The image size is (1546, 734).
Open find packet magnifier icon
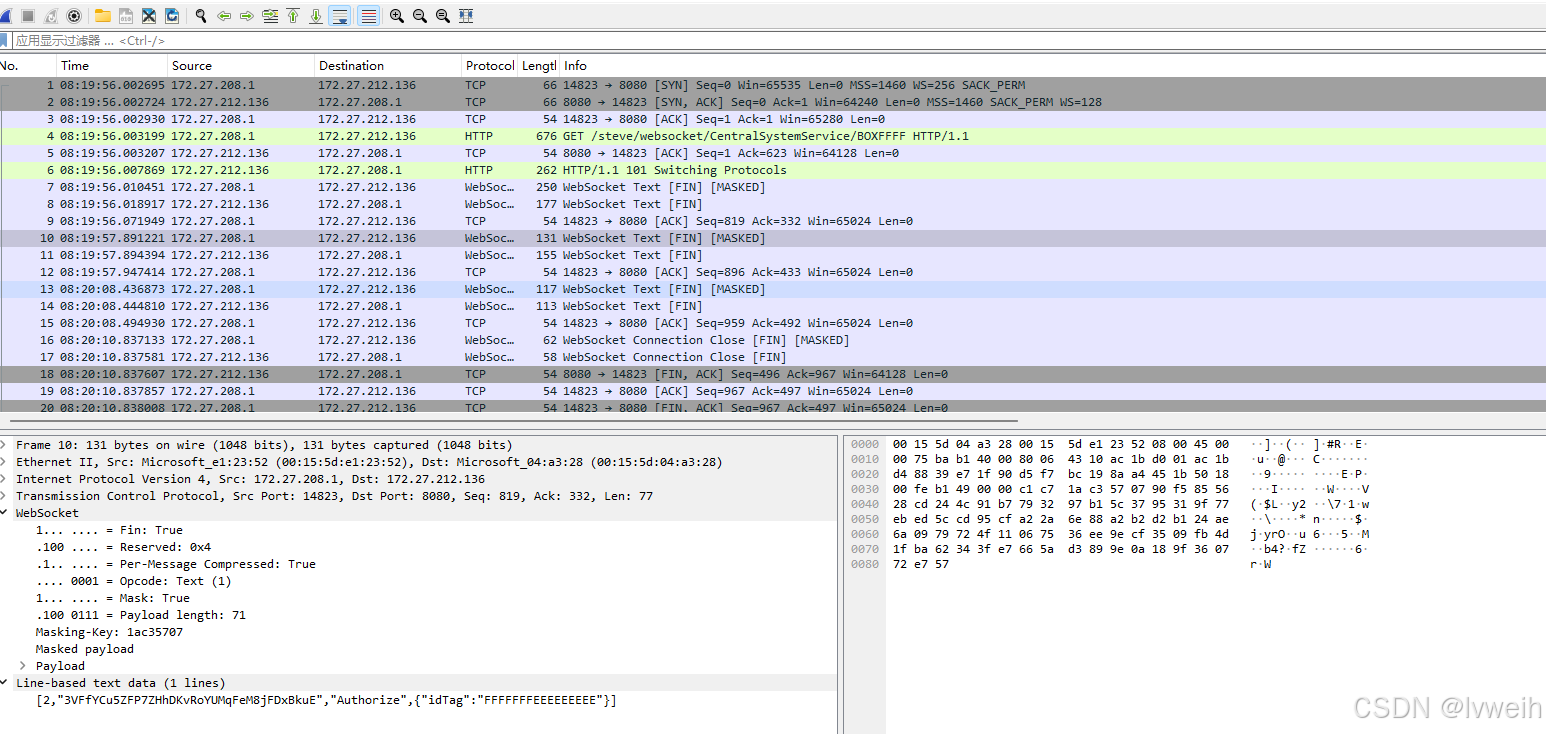coord(201,16)
